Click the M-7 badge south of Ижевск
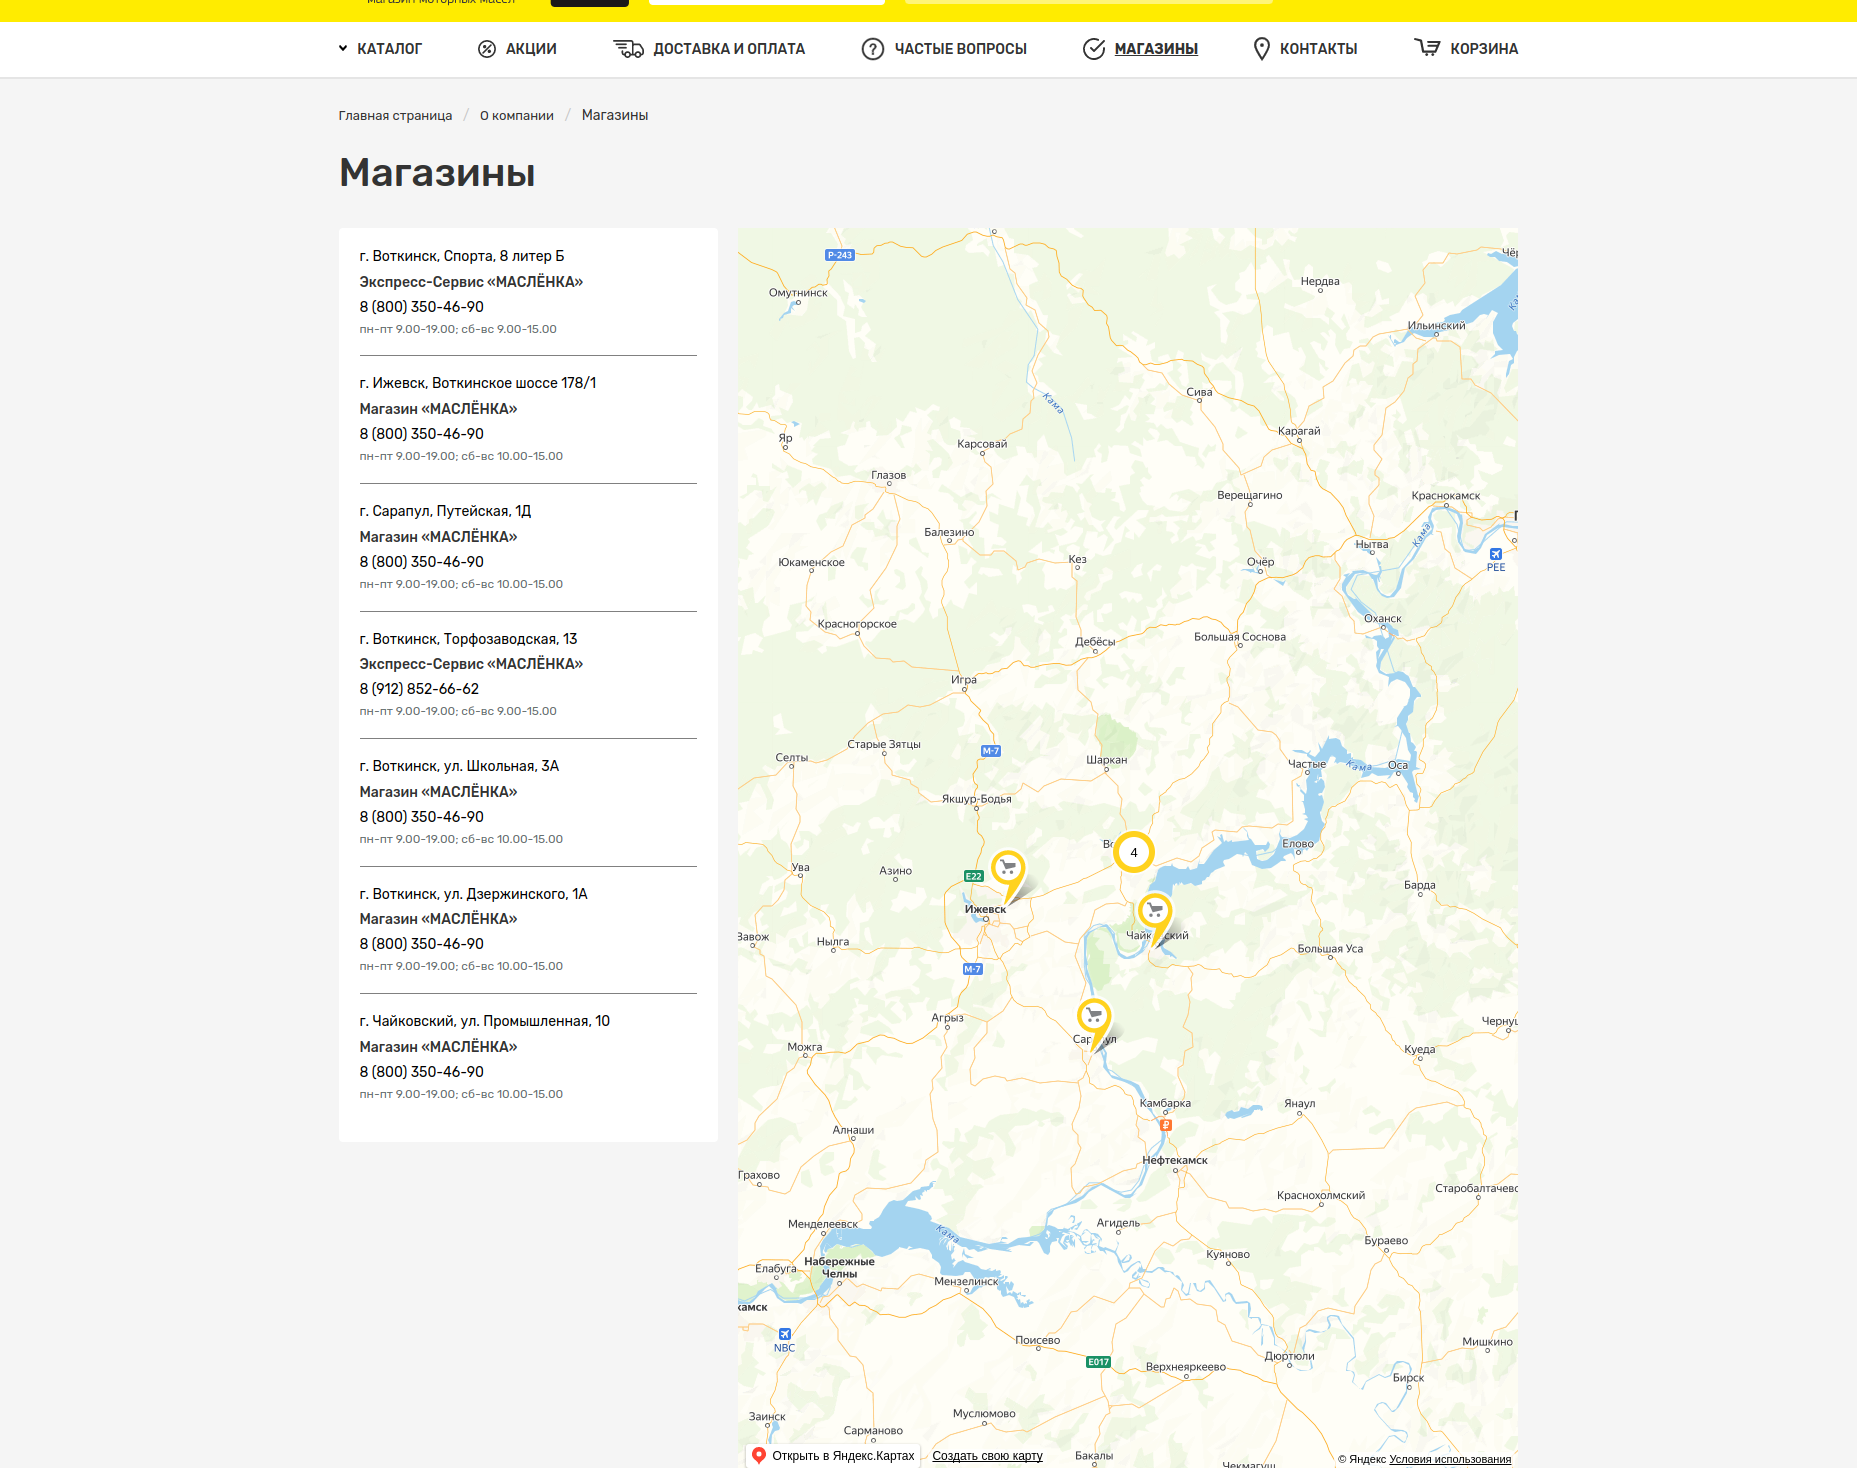This screenshot has width=1857, height=1468. [972, 969]
